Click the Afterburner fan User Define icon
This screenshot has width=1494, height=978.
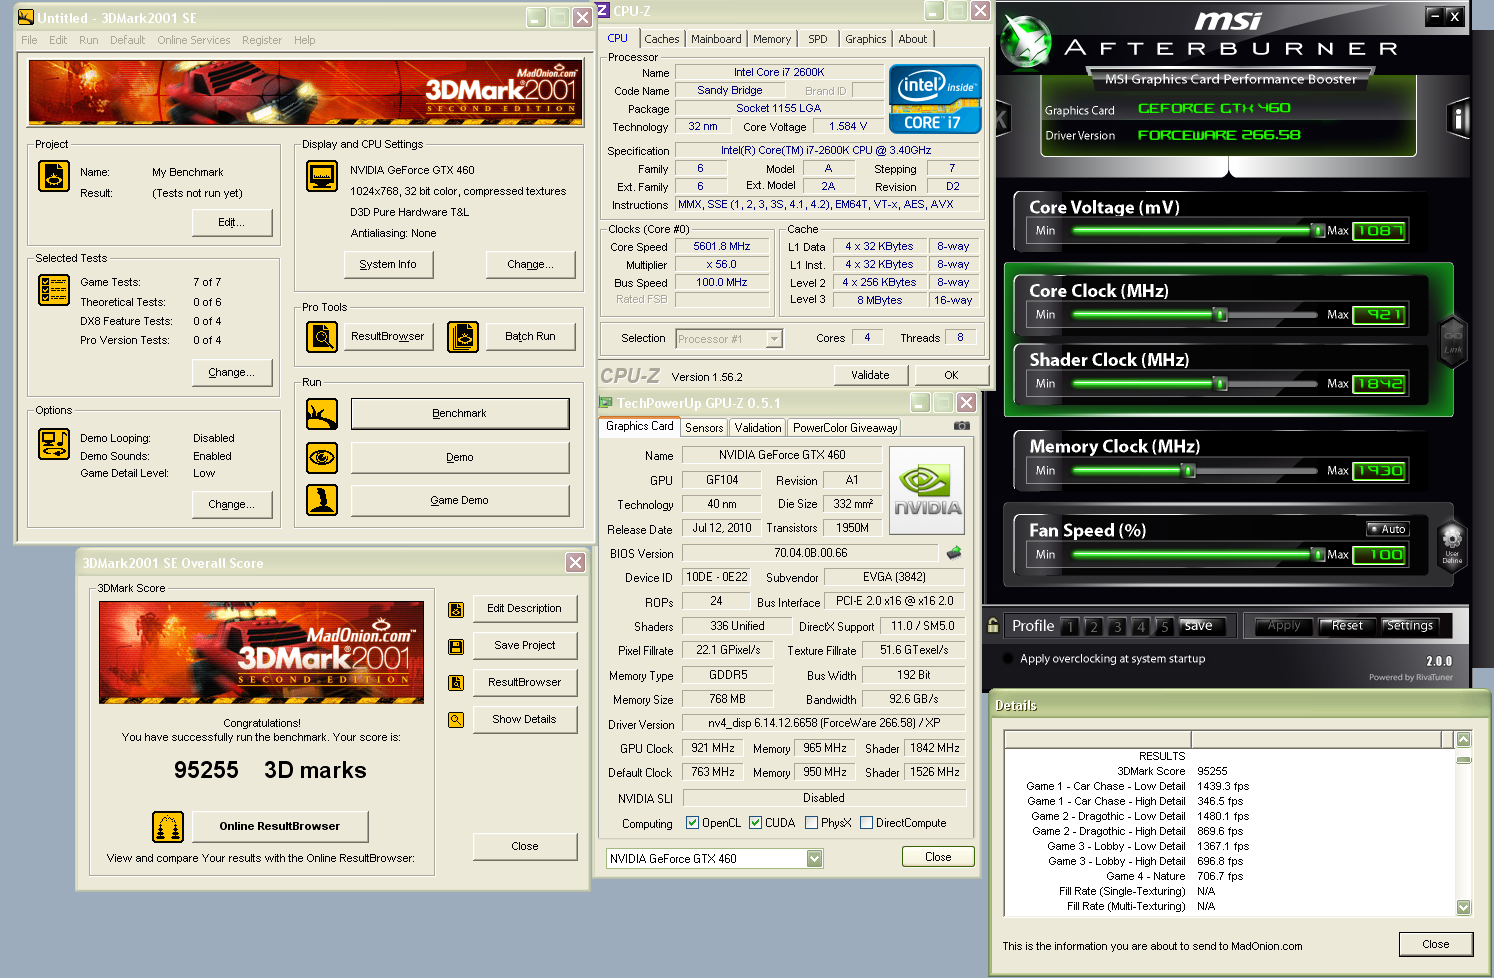tap(1452, 546)
